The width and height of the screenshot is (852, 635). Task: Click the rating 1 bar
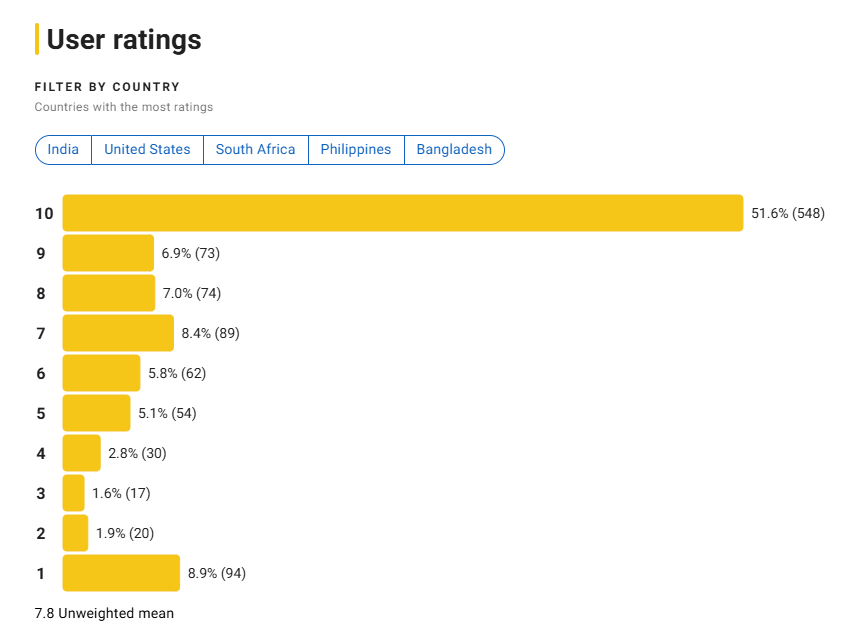(121, 573)
